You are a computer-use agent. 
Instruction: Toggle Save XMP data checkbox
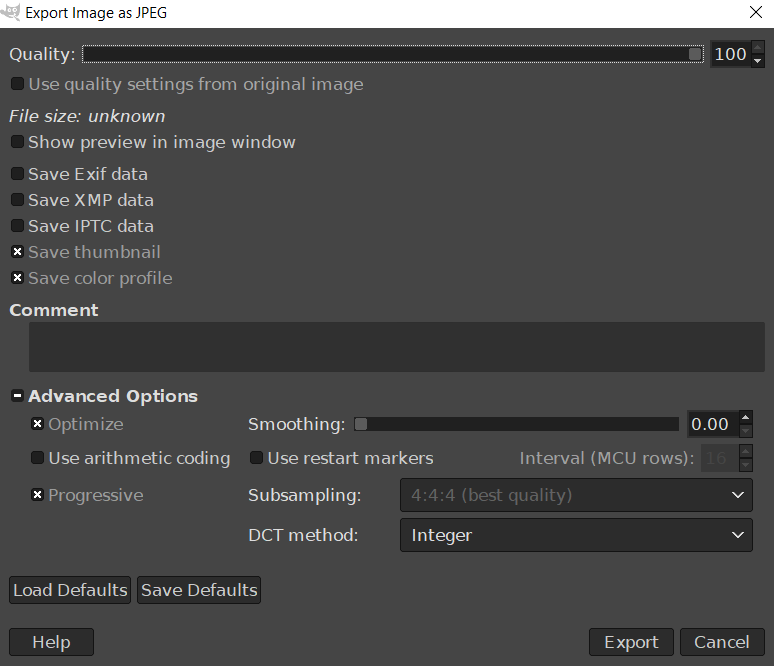coord(17,200)
